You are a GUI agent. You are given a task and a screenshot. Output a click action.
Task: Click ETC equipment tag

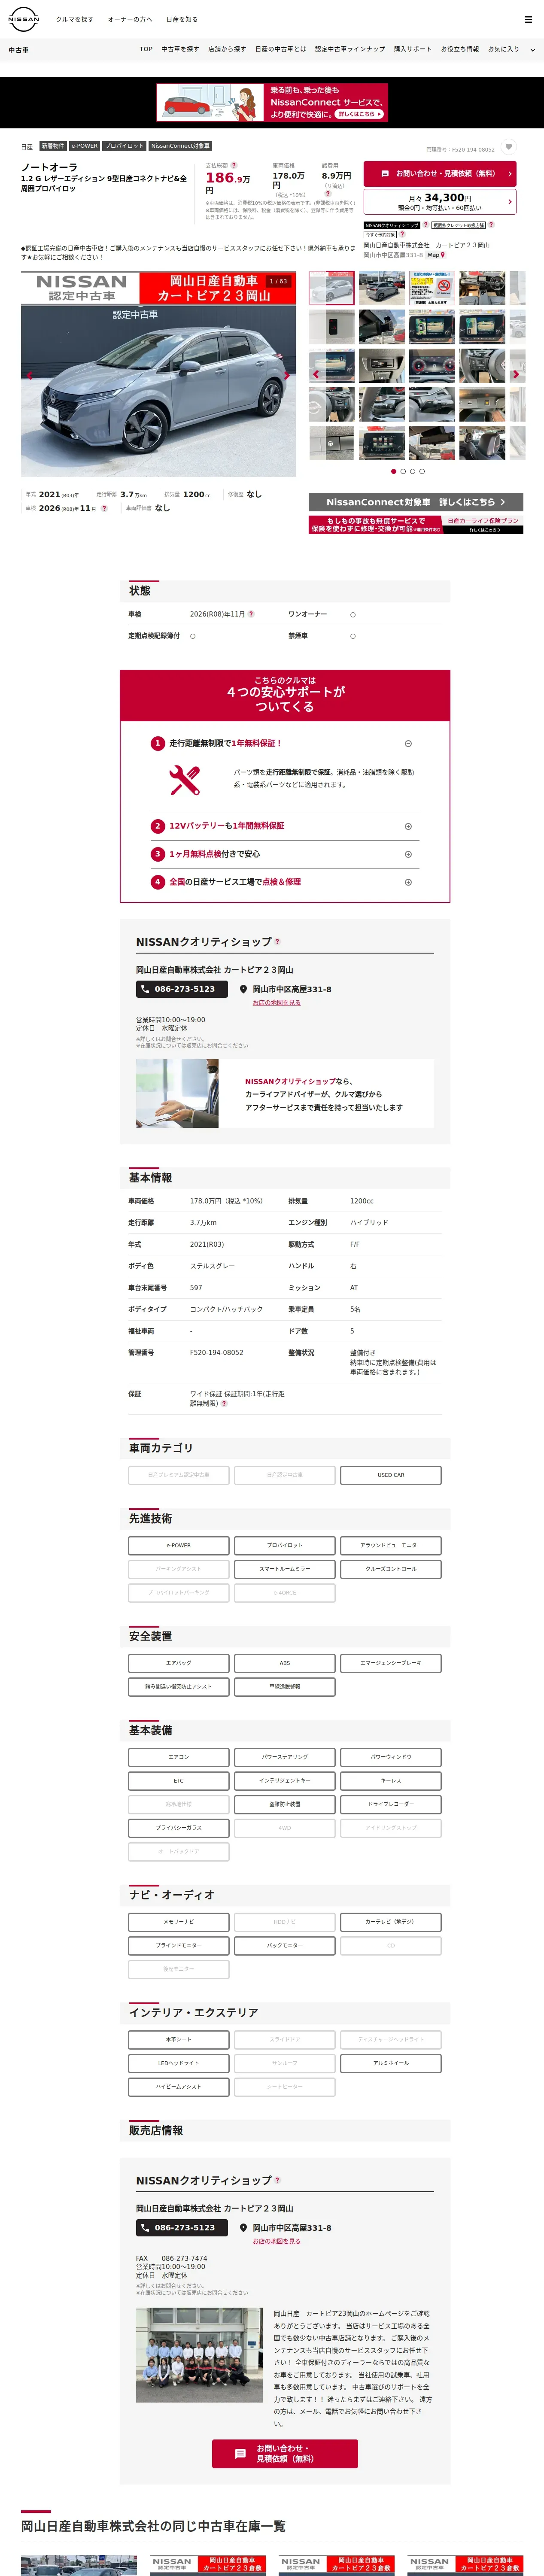(x=179, y=1781)
